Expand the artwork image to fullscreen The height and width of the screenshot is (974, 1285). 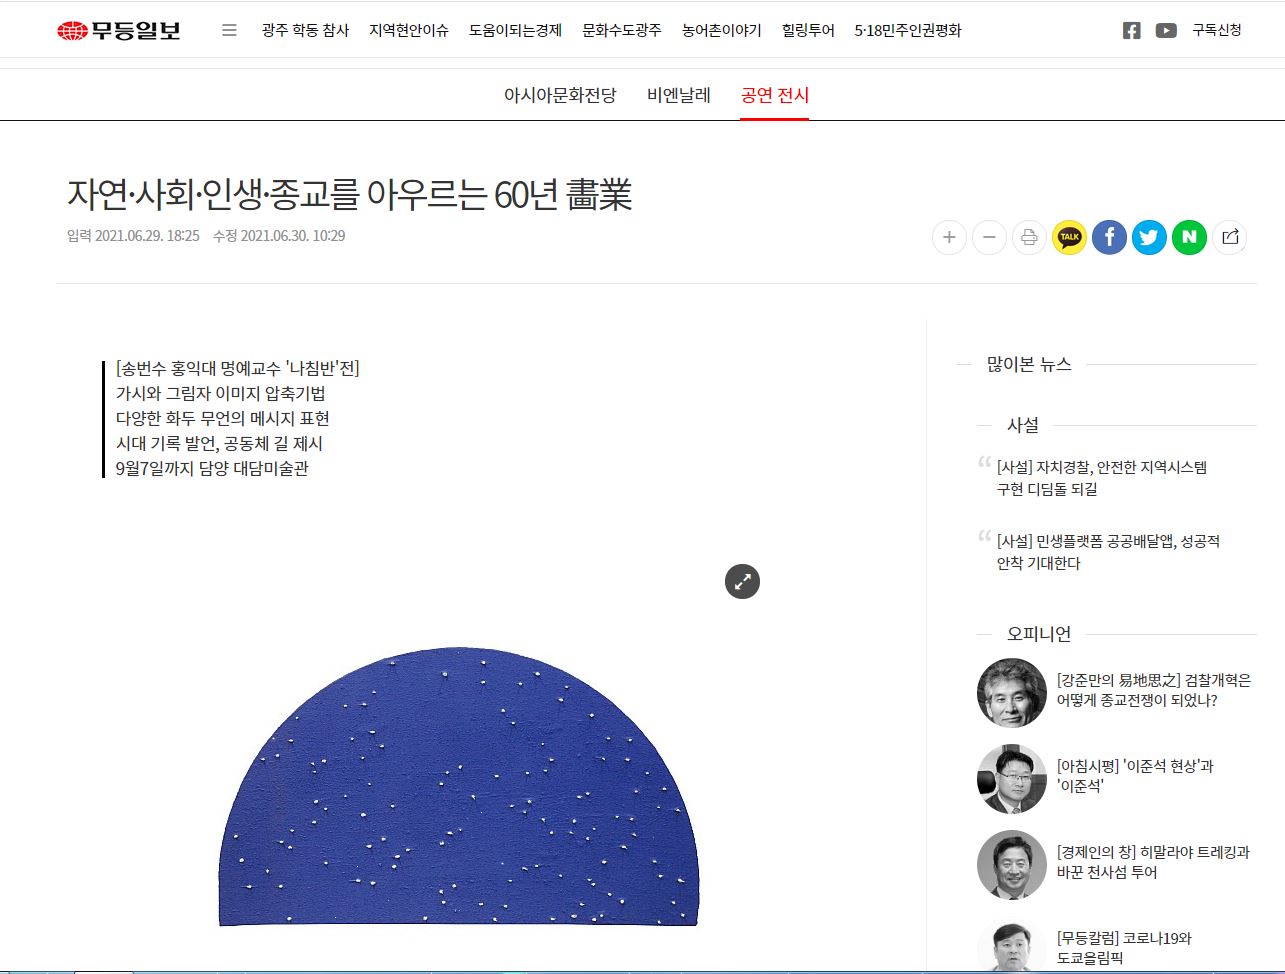742,581
